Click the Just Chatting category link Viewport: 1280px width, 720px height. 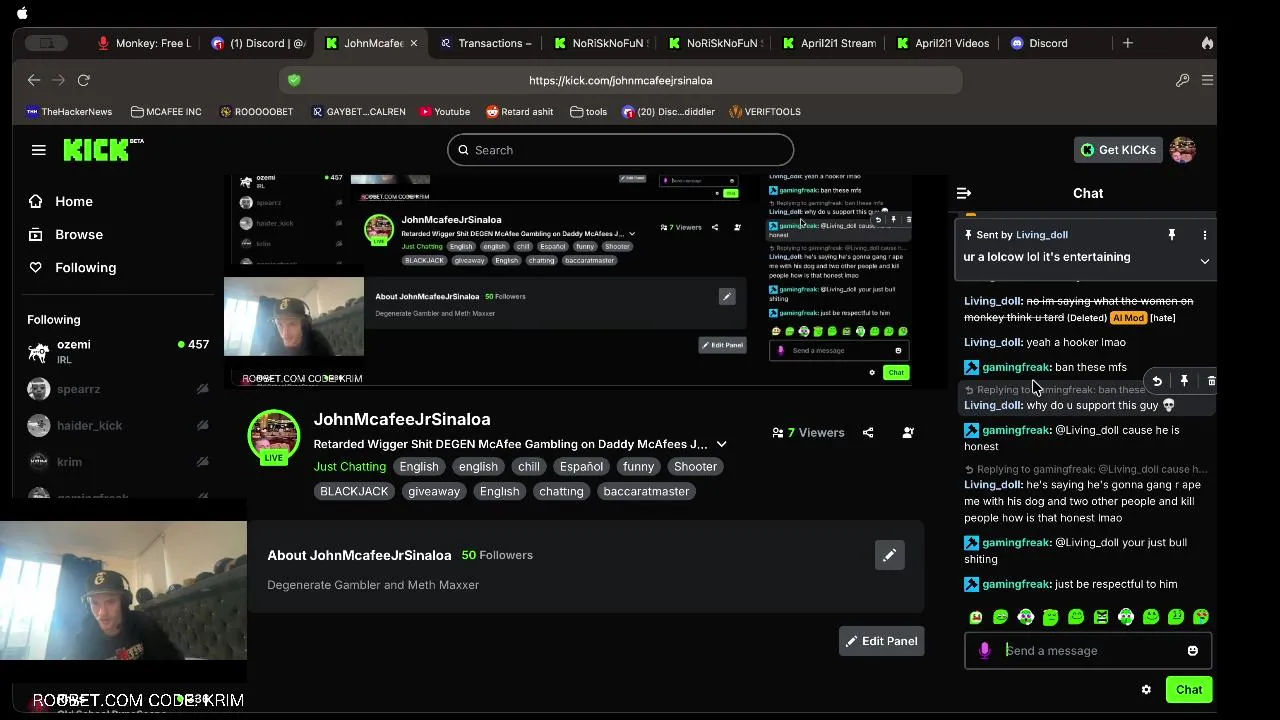[350, 467]
